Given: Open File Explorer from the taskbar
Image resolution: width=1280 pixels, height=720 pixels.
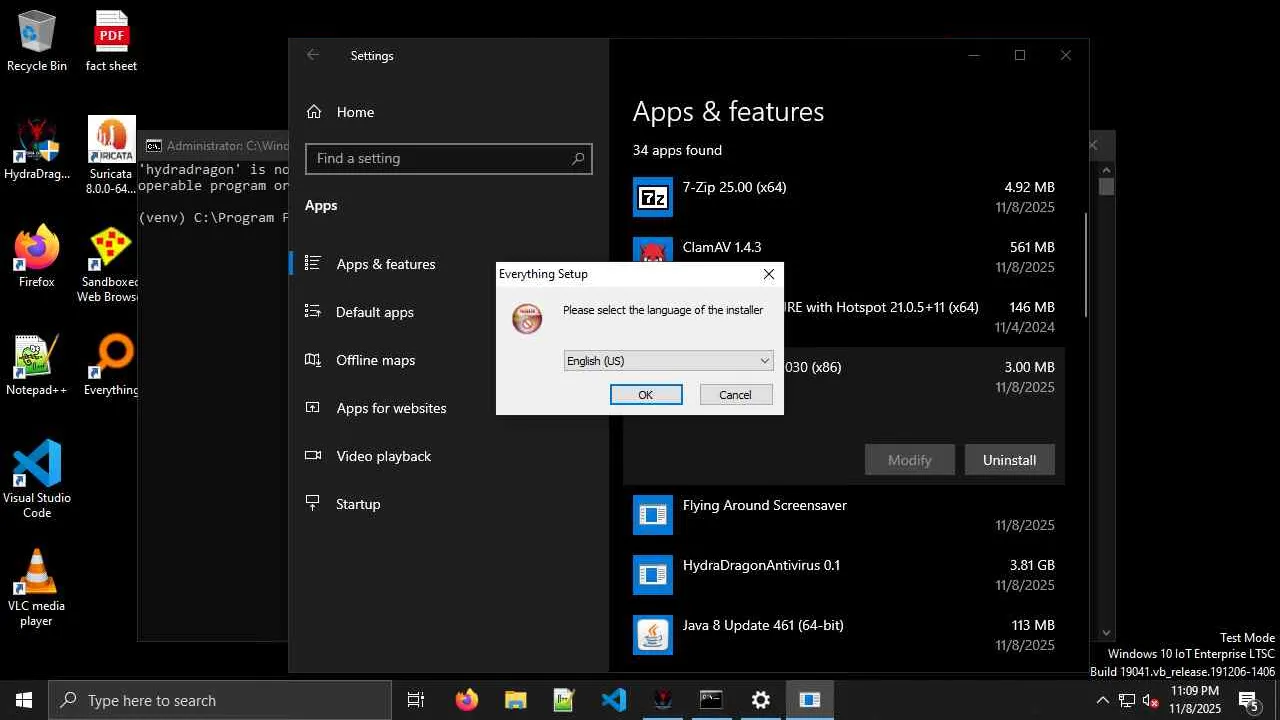Looking at the screenshot, I should click(x=515, y=700).
